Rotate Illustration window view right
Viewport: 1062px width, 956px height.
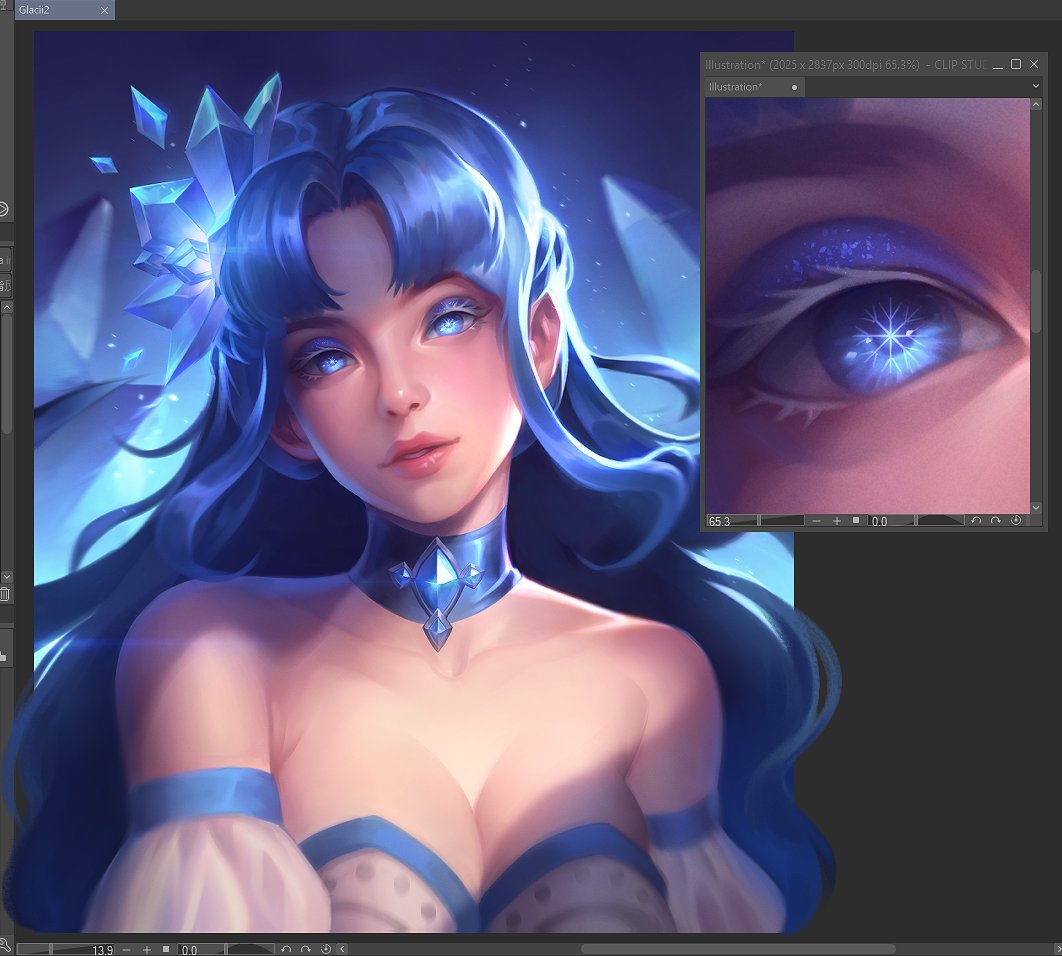click(x=996, y=520)
